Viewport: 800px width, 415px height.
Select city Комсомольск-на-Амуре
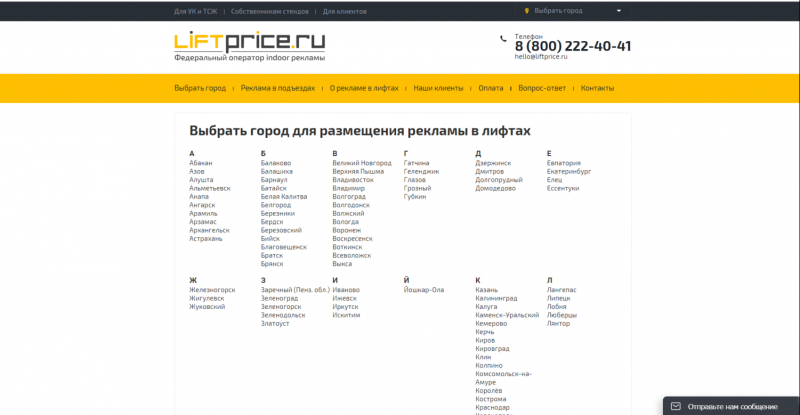(x=504, y=378)
